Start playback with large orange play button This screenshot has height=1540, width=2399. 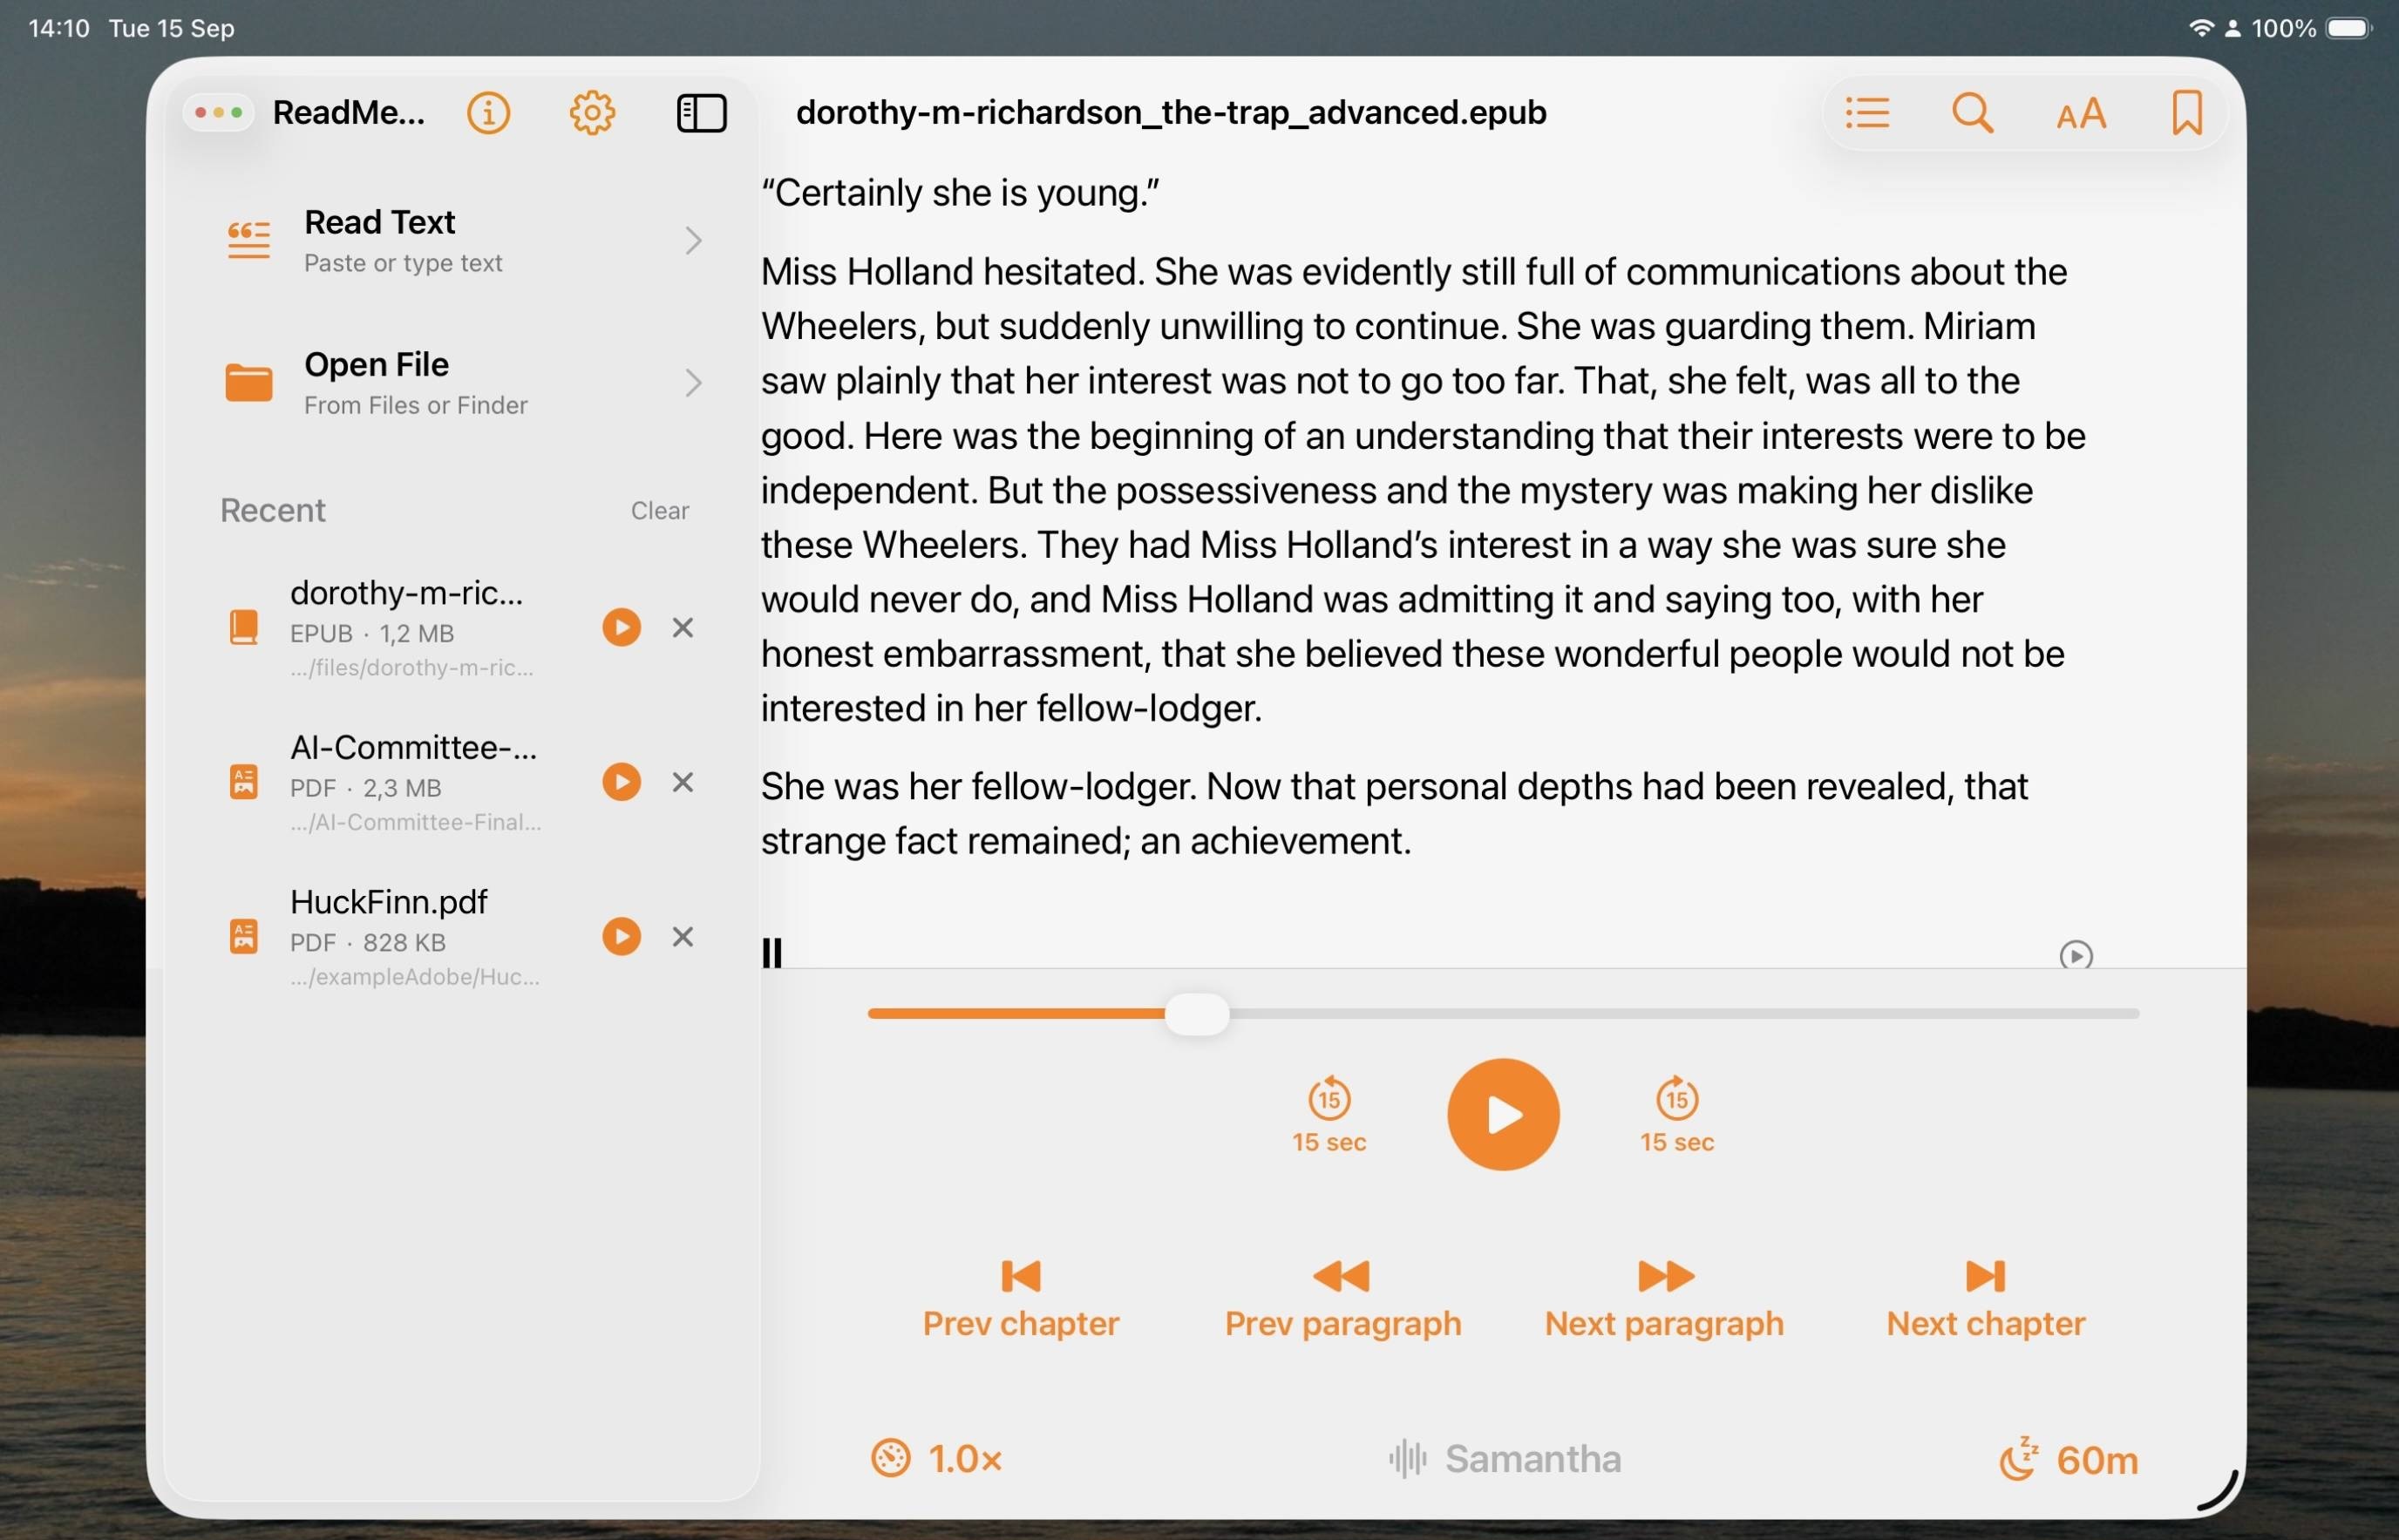pos(1503,1116)
